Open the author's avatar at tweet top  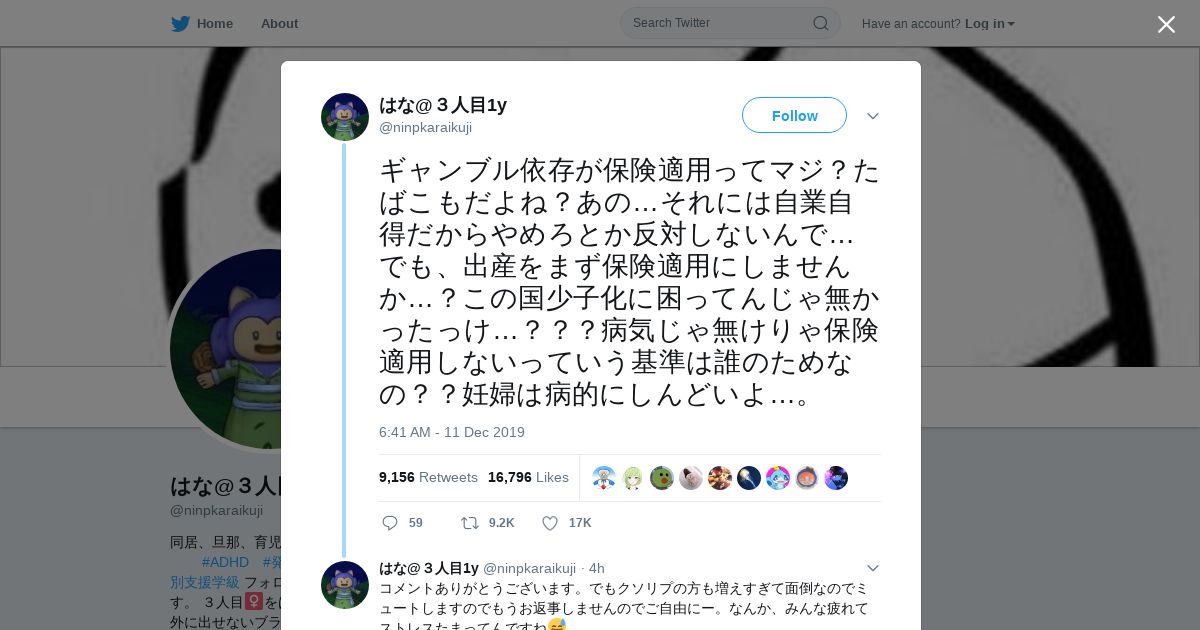345,117
